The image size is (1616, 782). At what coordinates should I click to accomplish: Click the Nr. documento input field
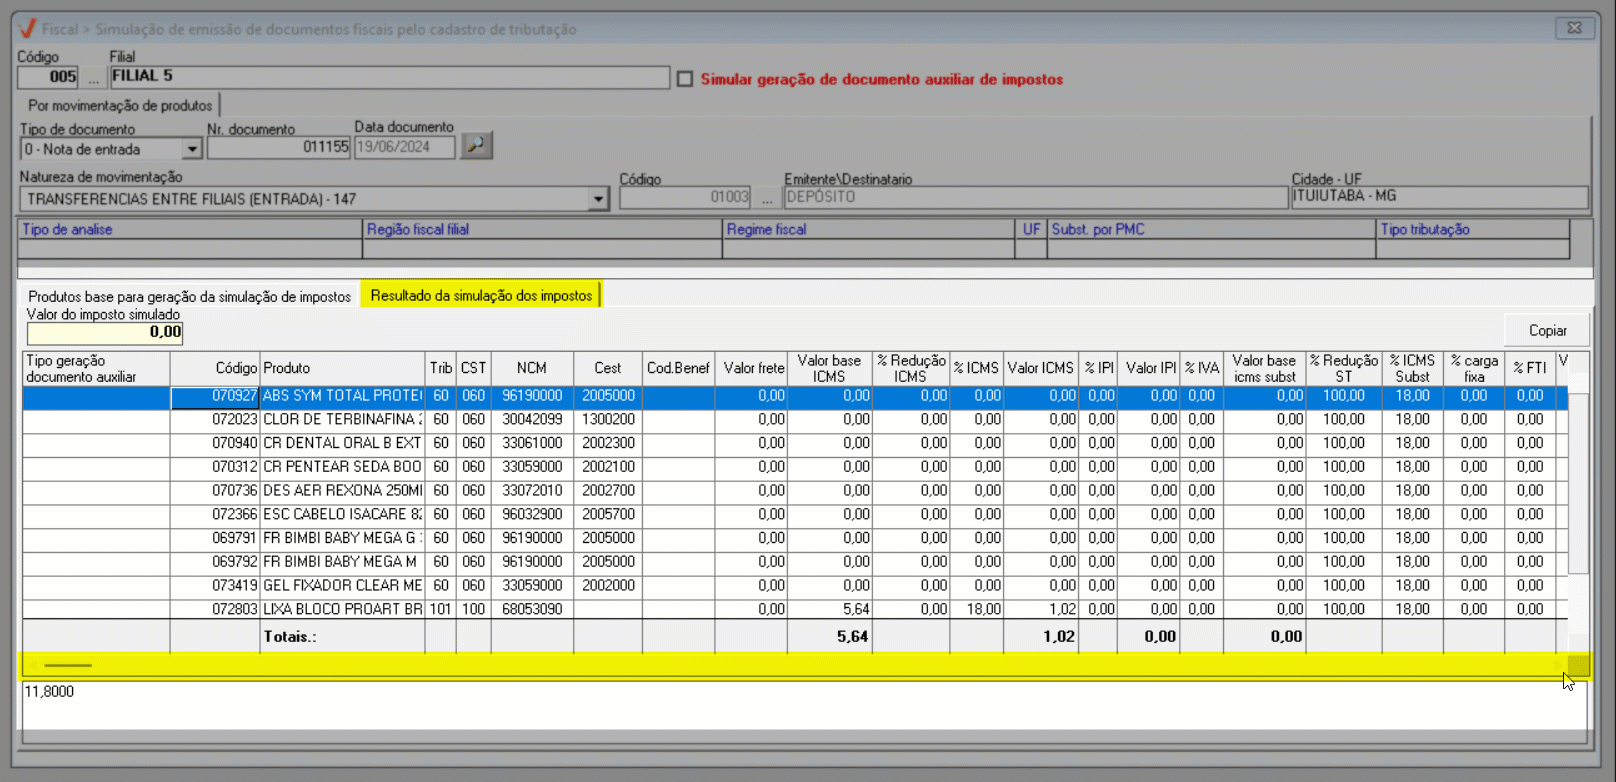pyautogui.click(x=278, y=147)
